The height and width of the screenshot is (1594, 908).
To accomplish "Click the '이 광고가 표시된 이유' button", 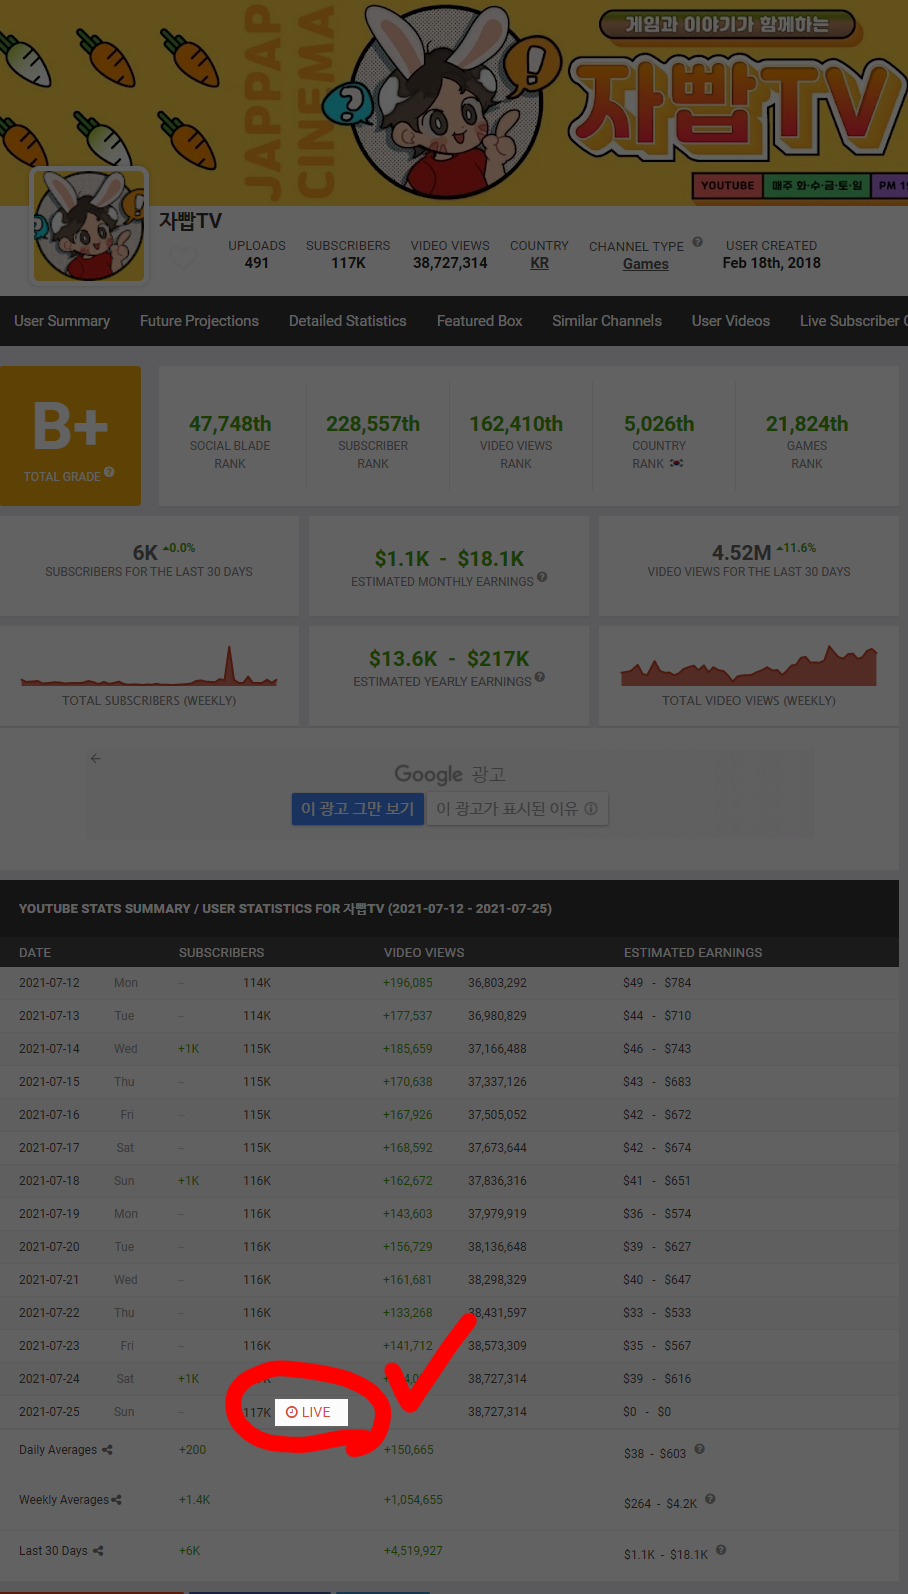I will (x=517, y=809).
